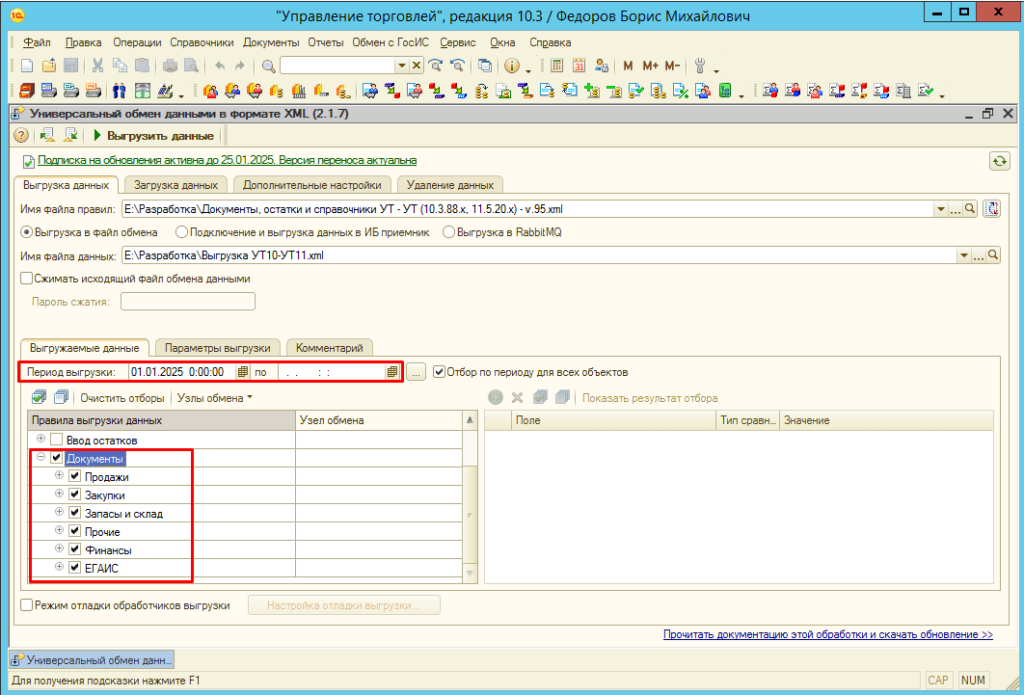The width and height of the screenshot is (1024, 695).
Task: Click the red X beside toolbar search box
Action: [416, 65]
